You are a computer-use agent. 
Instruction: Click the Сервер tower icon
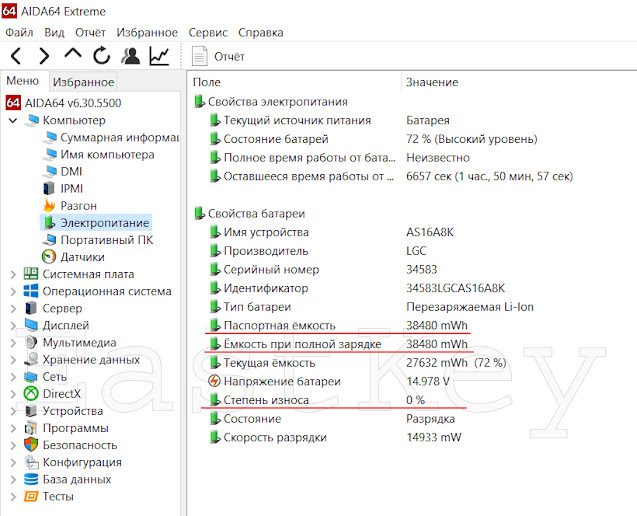31,308
